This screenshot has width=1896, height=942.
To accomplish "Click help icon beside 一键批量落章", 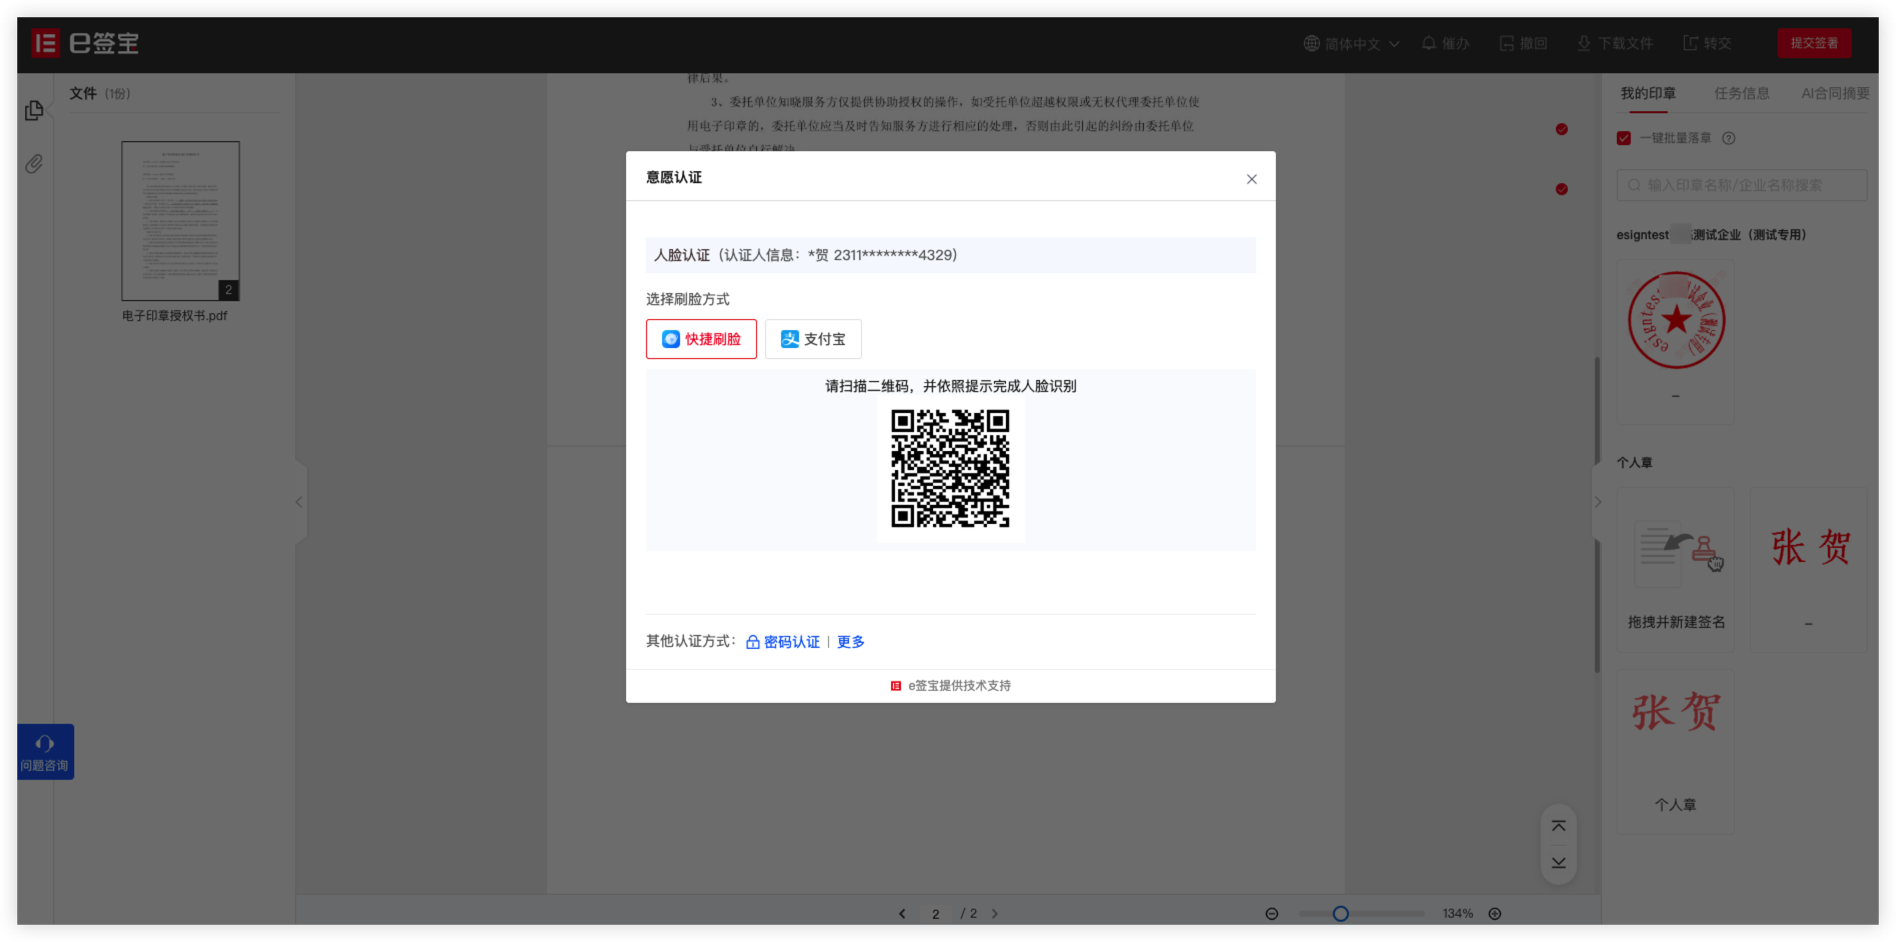I will click(x=1729, y=138).
